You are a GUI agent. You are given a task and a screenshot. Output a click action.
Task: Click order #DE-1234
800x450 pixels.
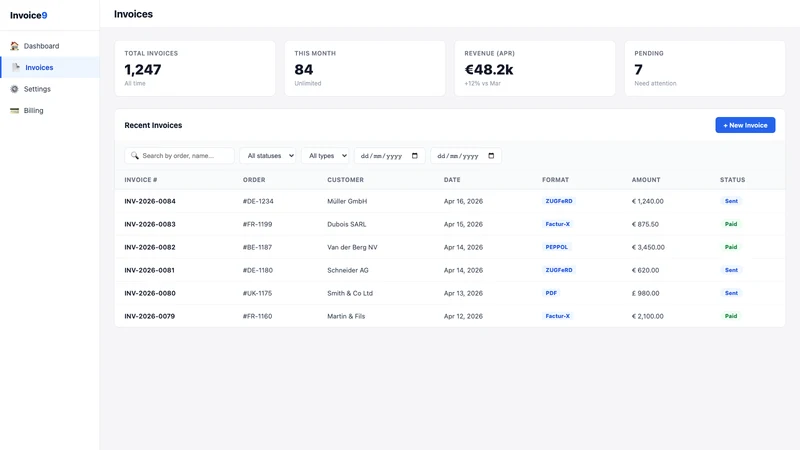pyautogui.click(x=258, y=201)
